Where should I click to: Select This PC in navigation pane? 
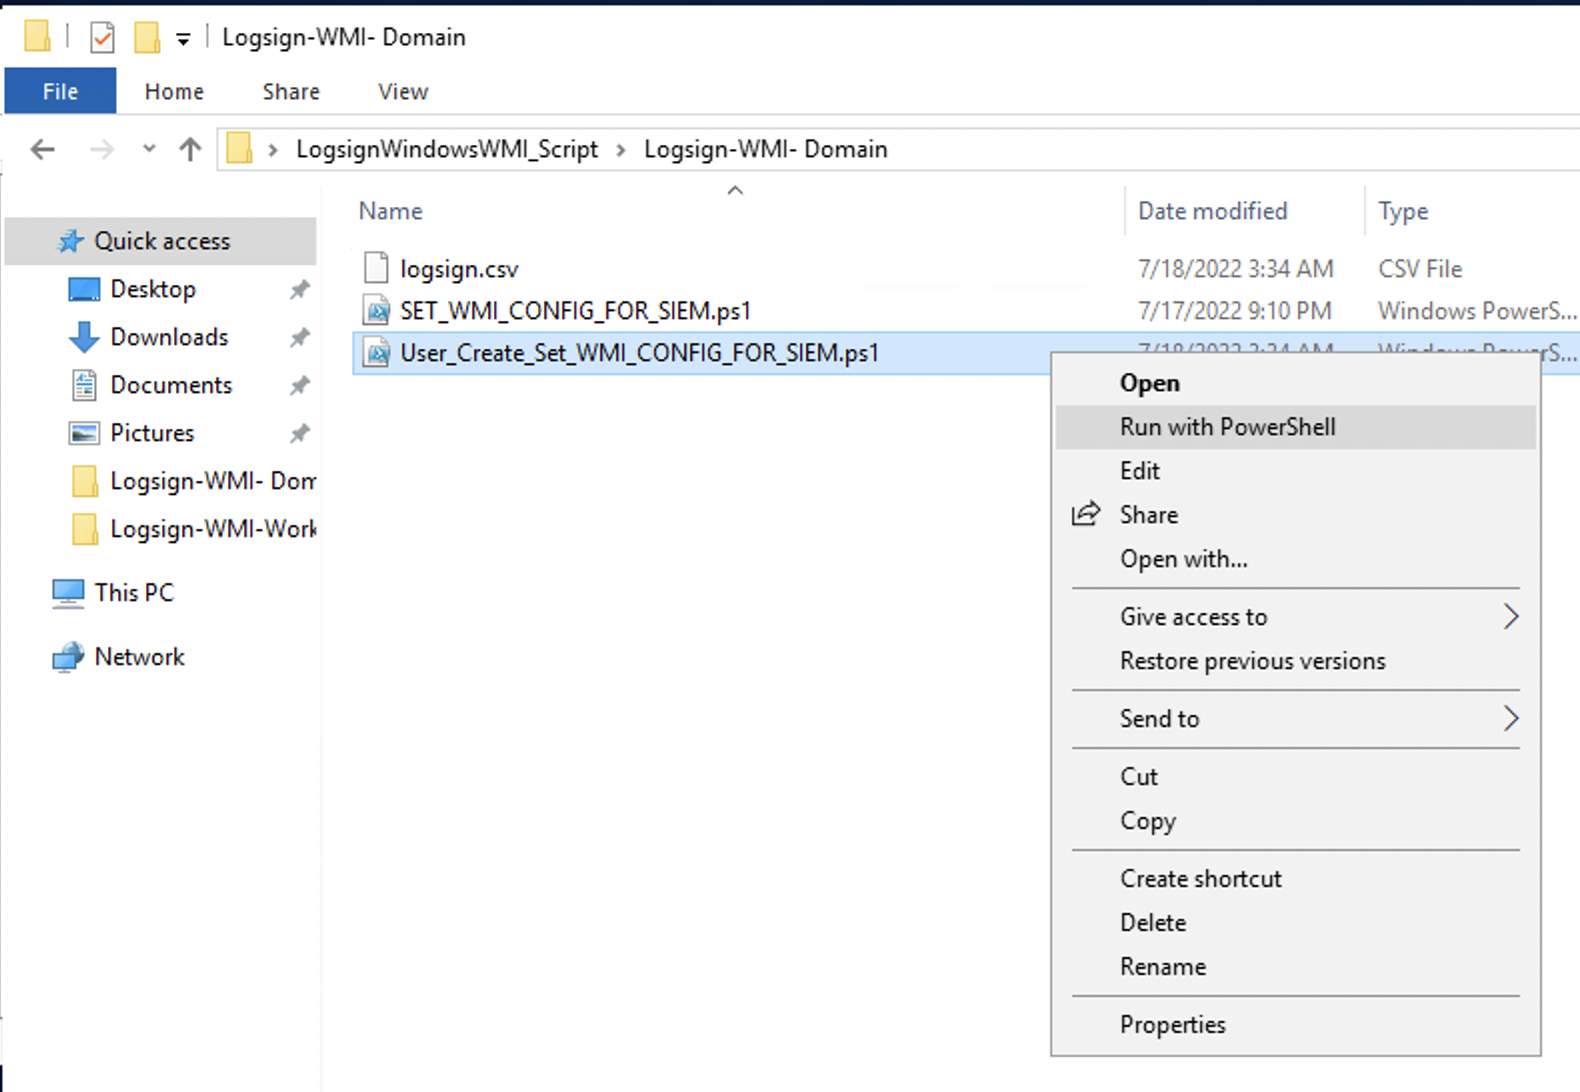click(134, 593)
